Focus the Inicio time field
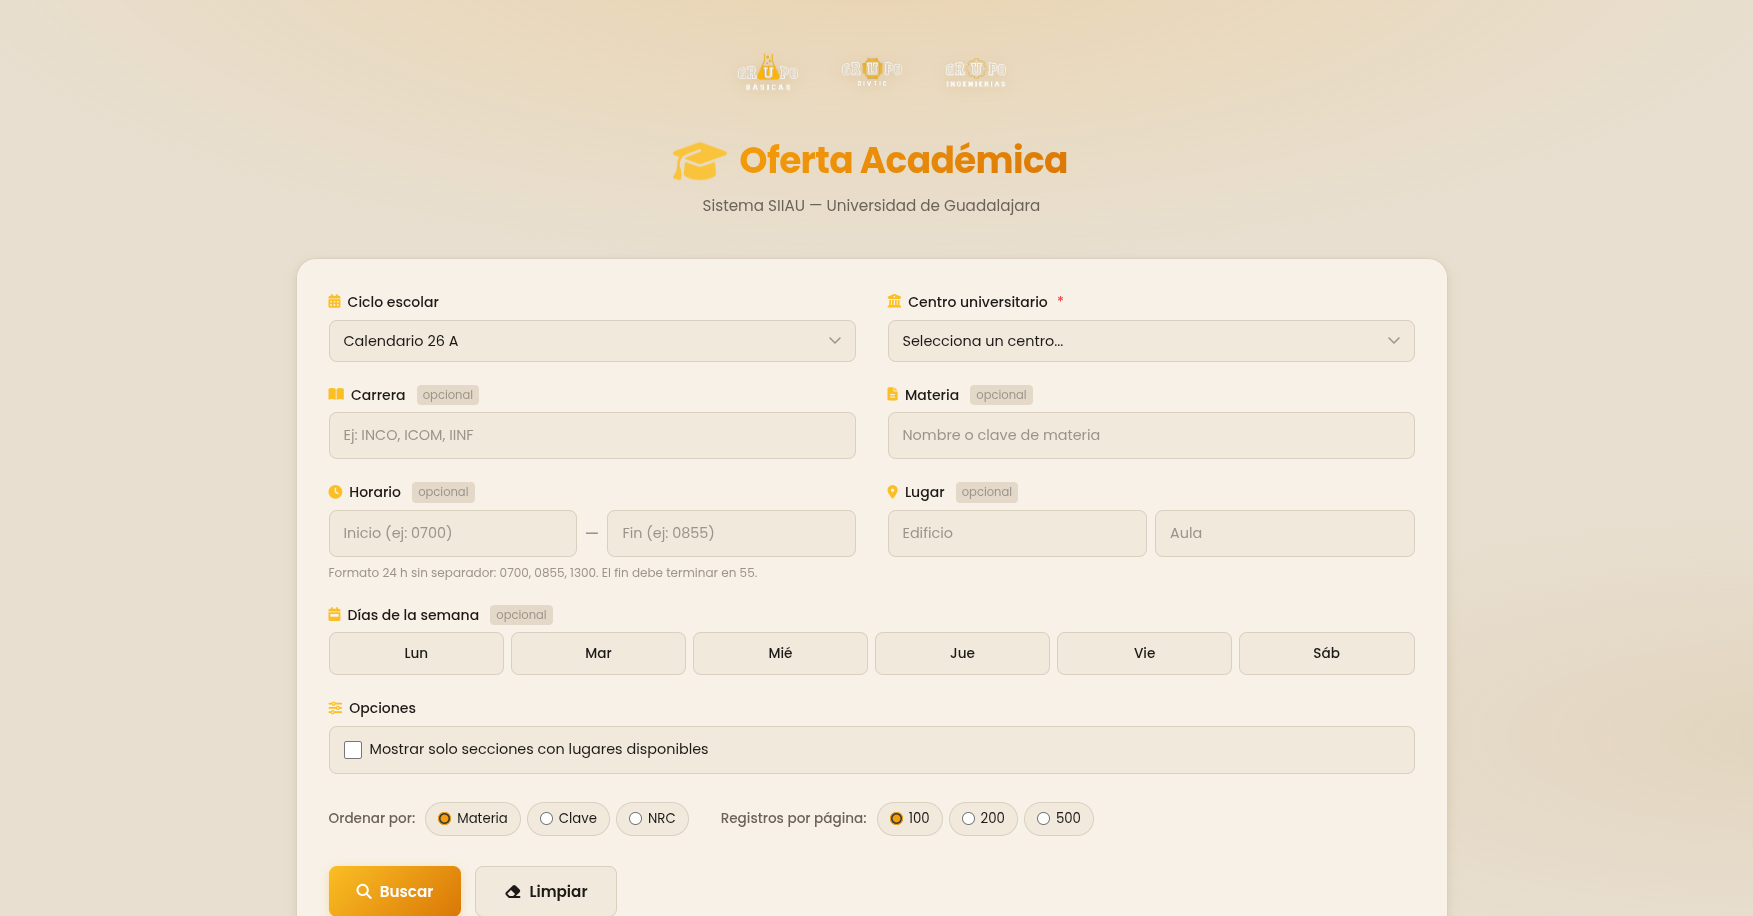Screen dimensions: 1753x916 (x=453, y=533)
